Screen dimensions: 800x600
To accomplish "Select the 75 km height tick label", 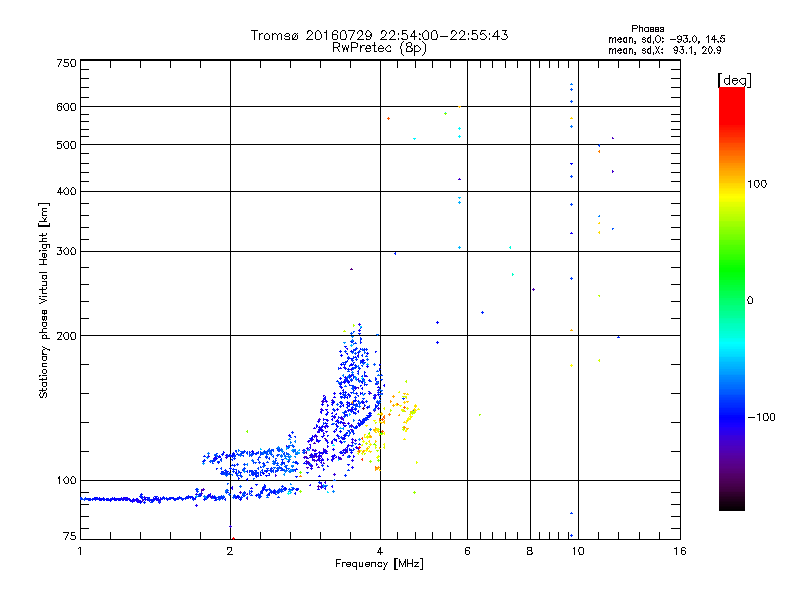I will point(70,536).
